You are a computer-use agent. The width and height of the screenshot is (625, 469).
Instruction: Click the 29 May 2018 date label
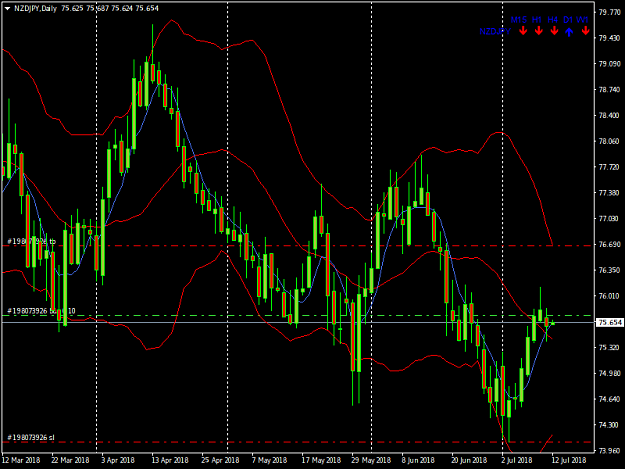(x=371, y=460)
